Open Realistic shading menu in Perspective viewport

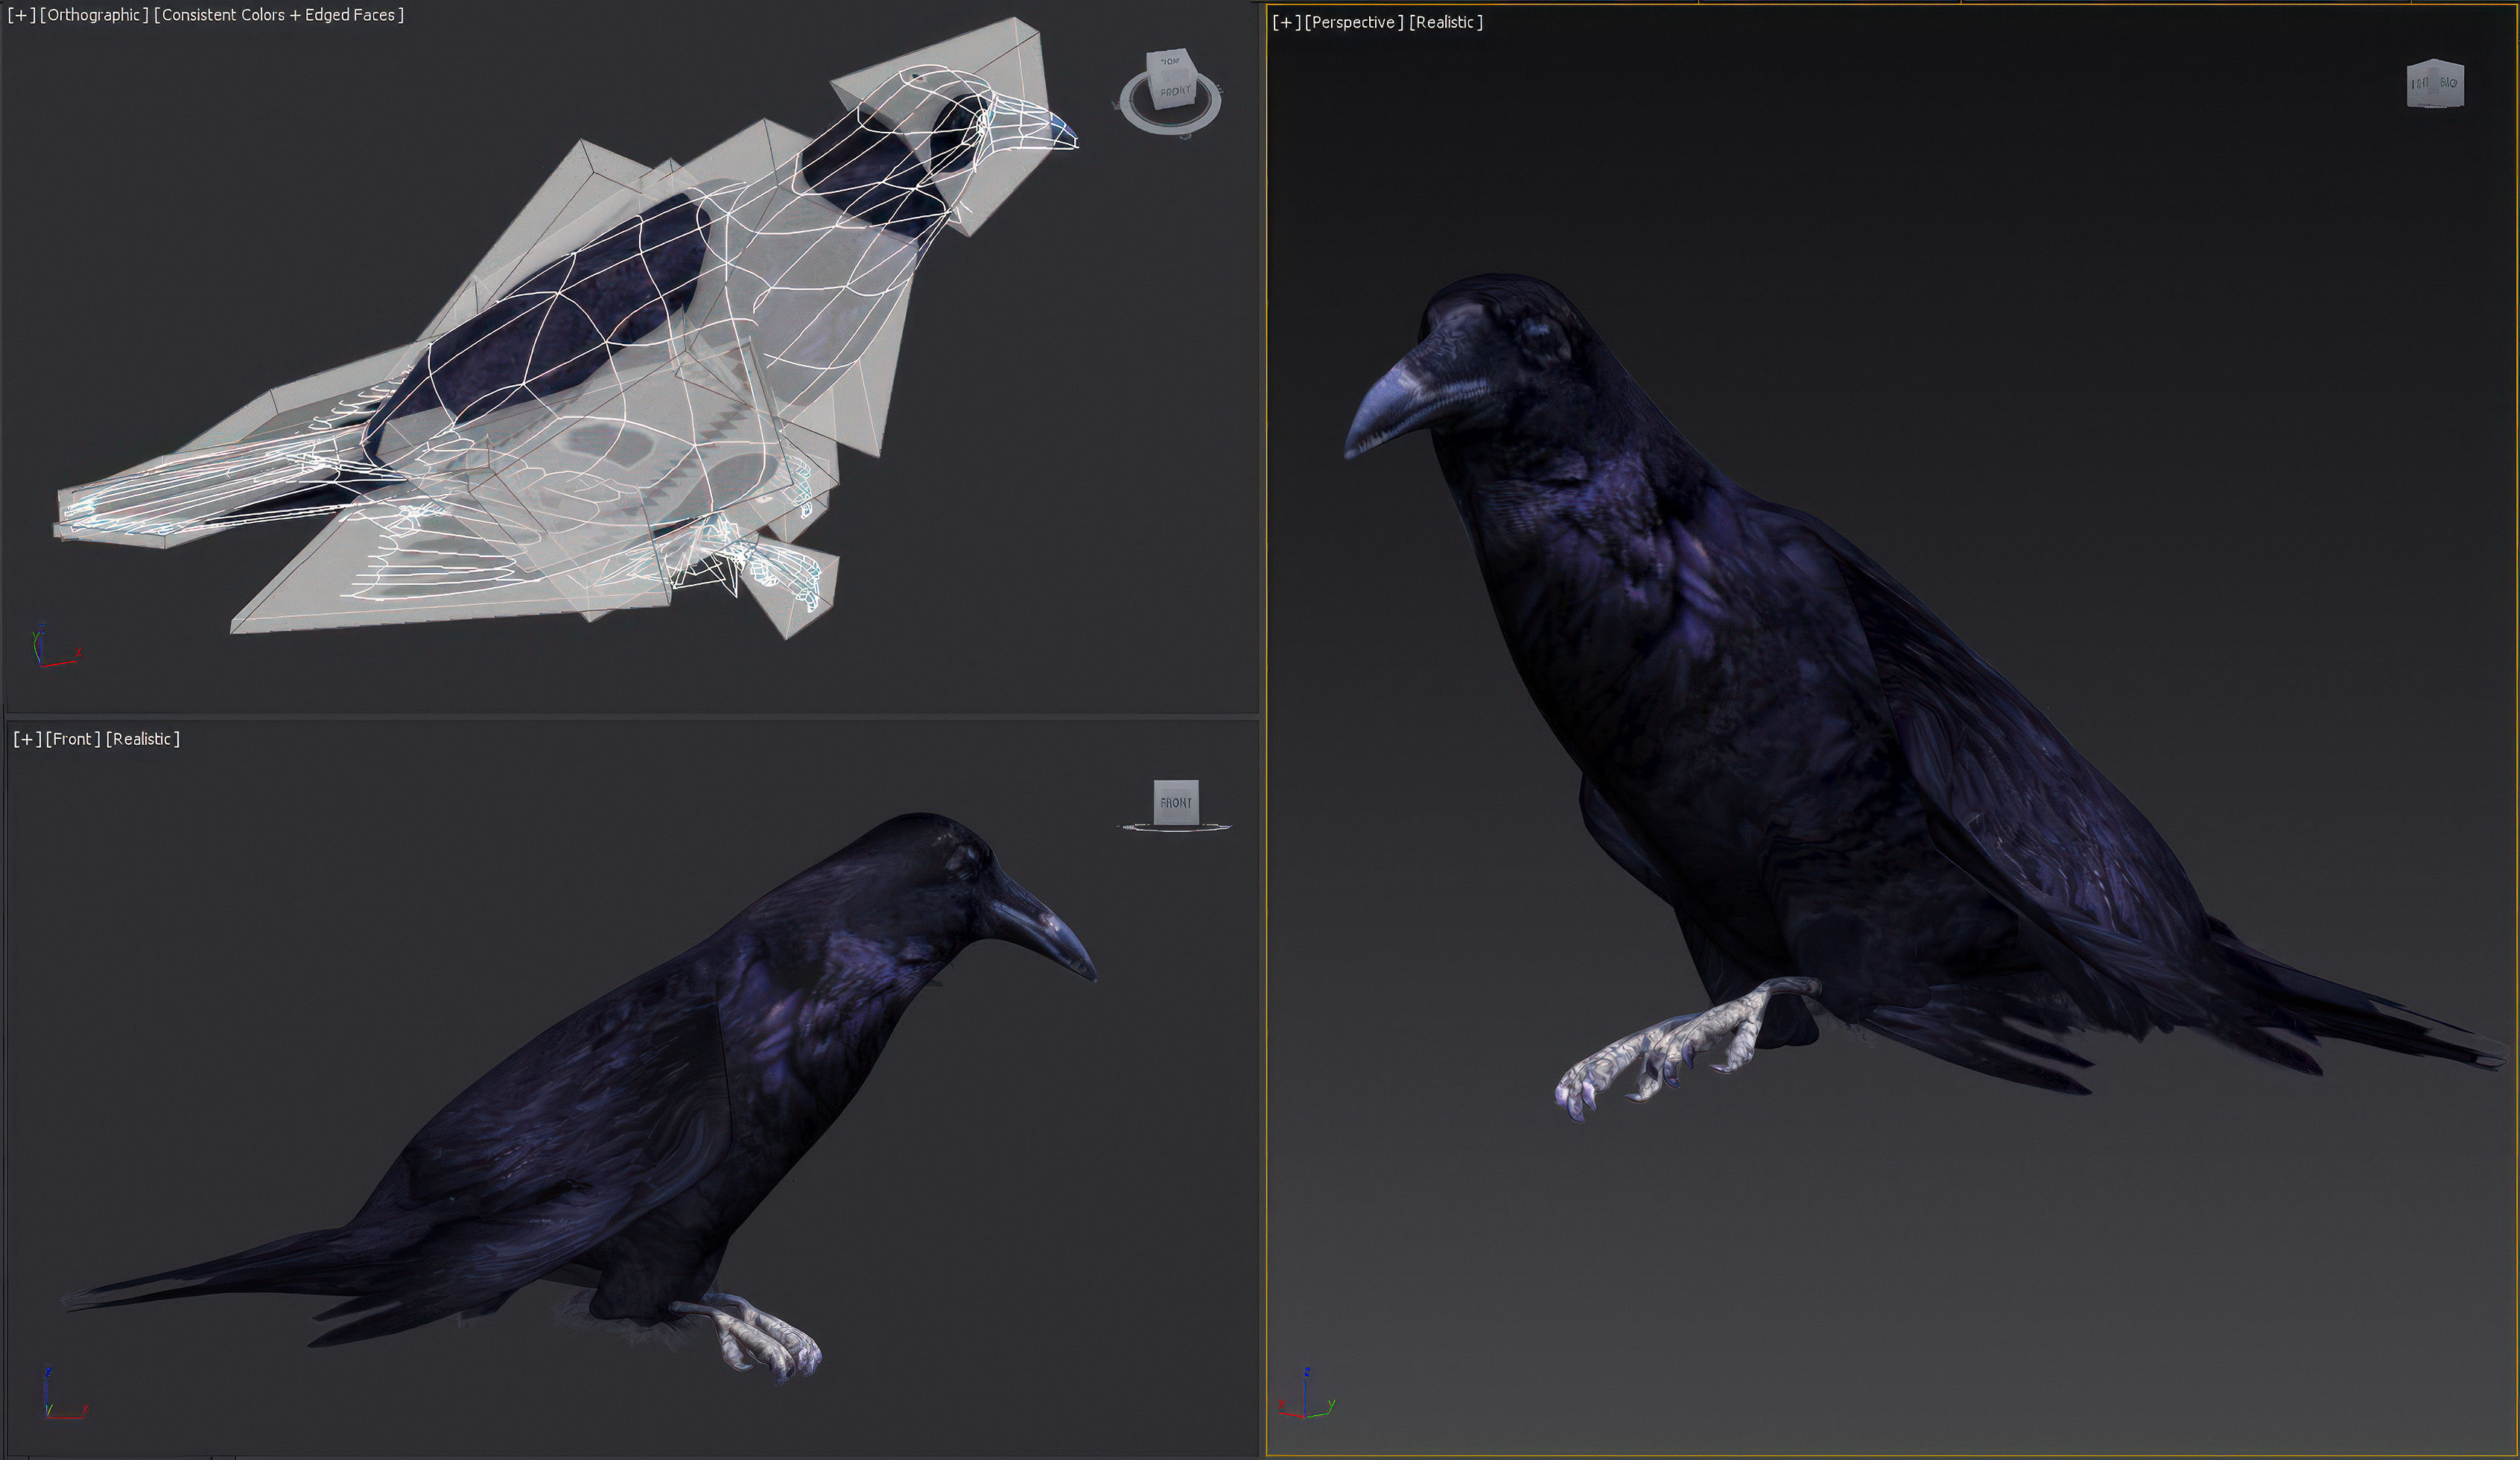coord(1446,22)
